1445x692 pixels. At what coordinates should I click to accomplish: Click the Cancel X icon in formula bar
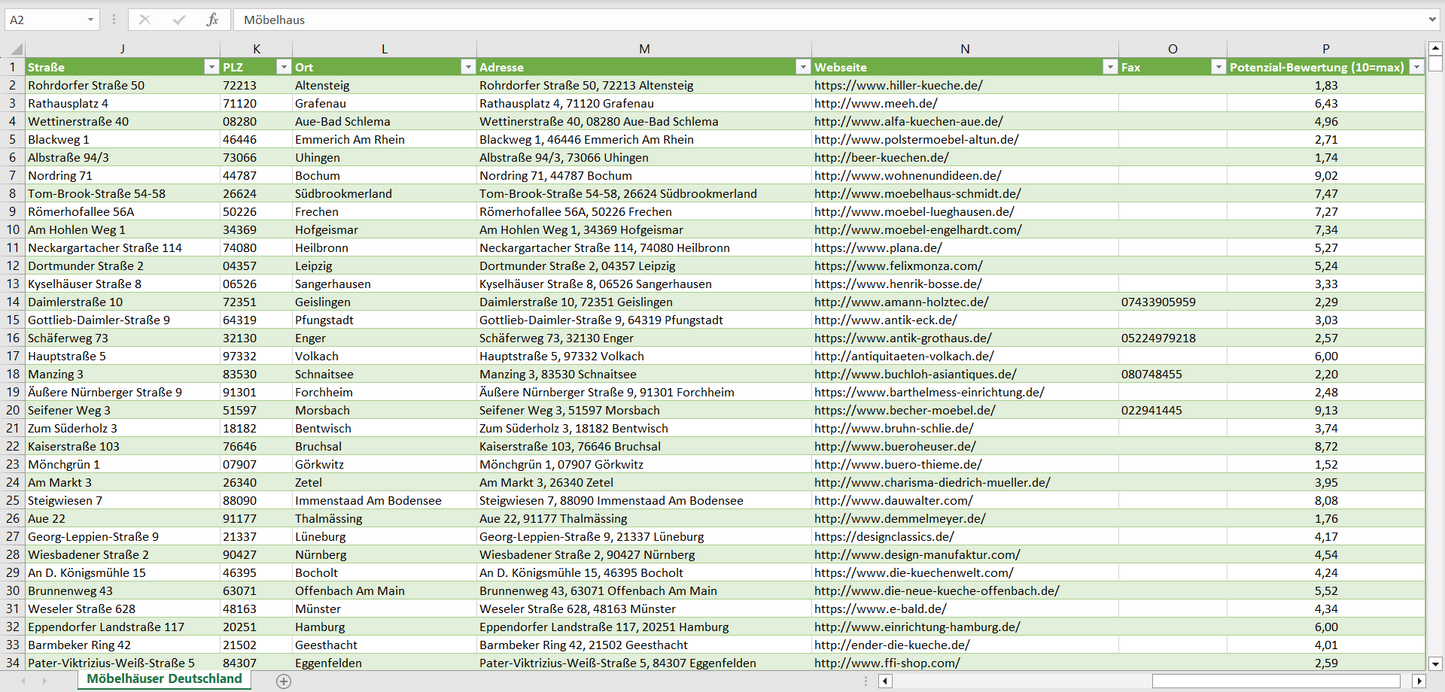point(145,20)
